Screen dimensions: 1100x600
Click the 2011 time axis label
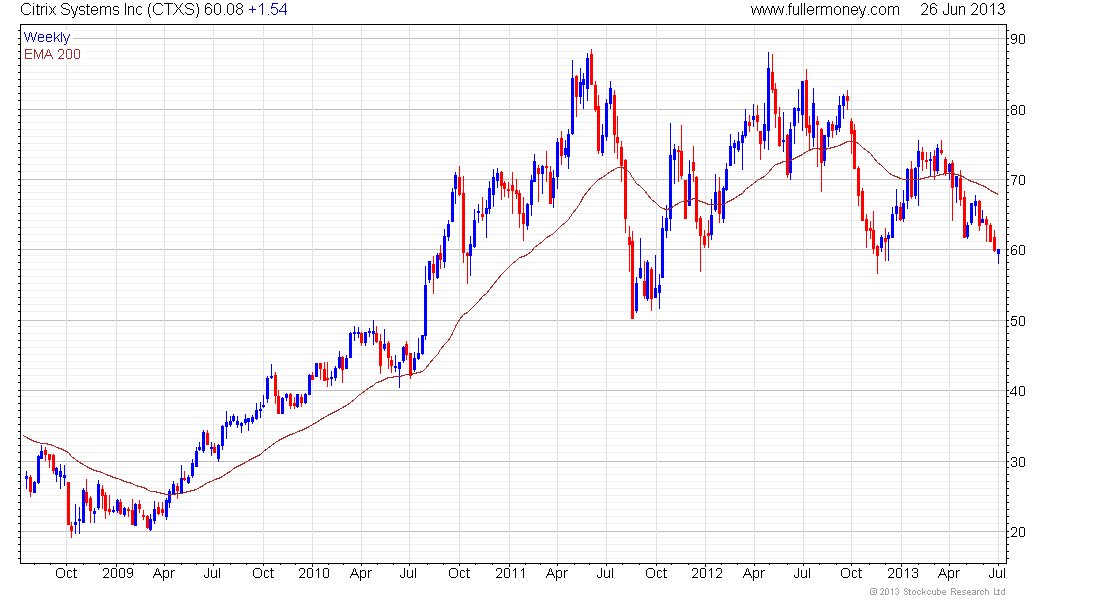pos(510,574)
